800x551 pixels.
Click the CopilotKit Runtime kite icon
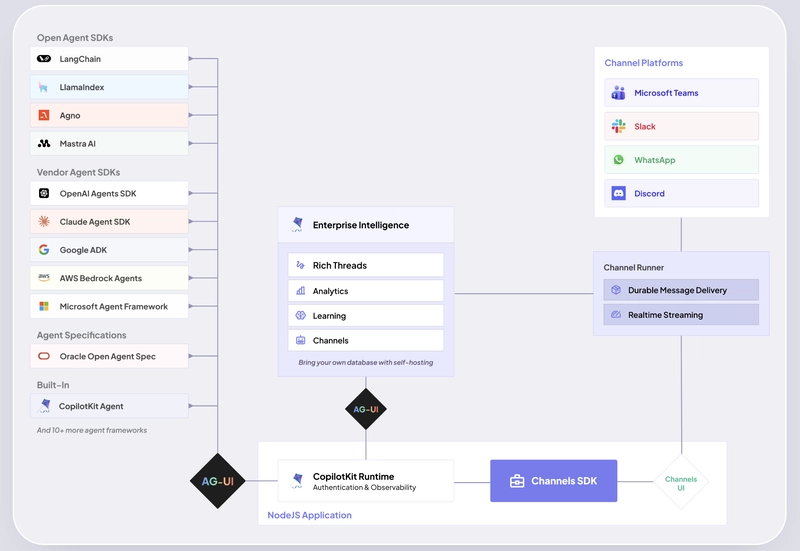pyautogui.click(x=296, y=481)
